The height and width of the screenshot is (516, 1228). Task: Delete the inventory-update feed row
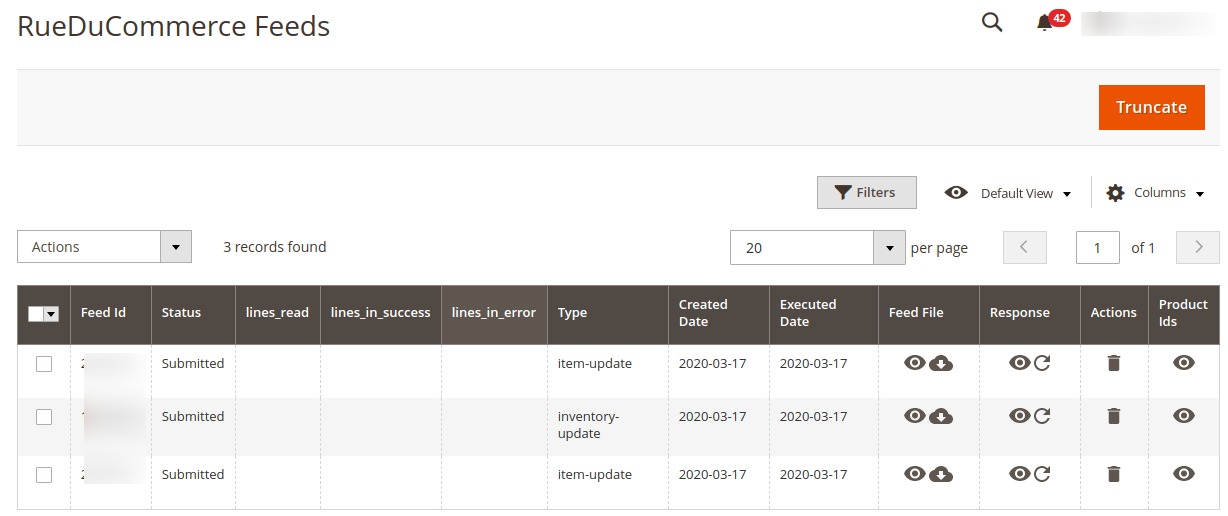coord(1114,416)
